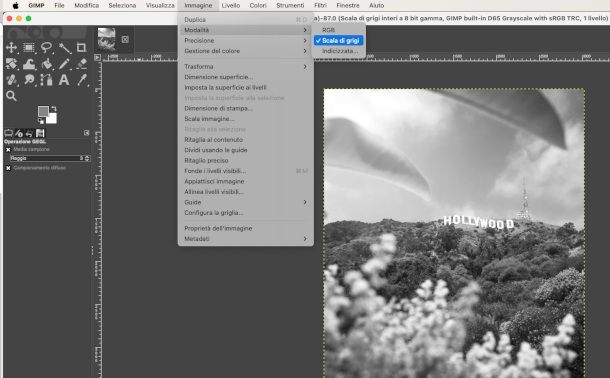This screenshot has height=378, width=610.
Task: Switch to the Undo History dock tab
Action: pos(29,133)
